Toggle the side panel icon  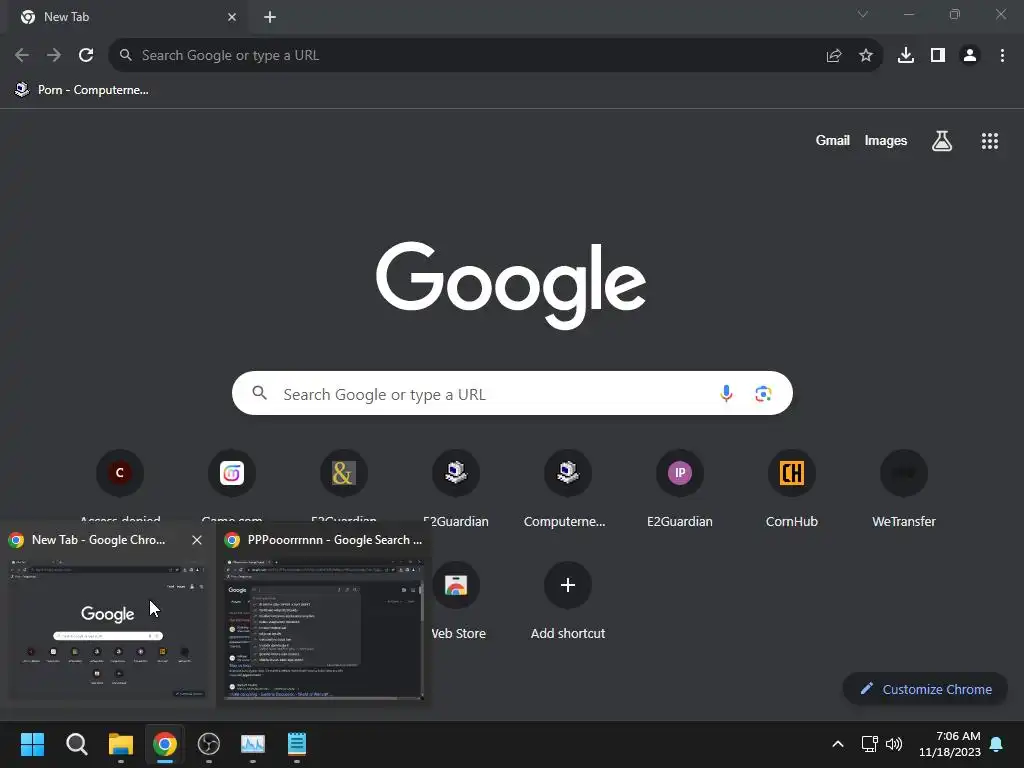click(938, 56)
